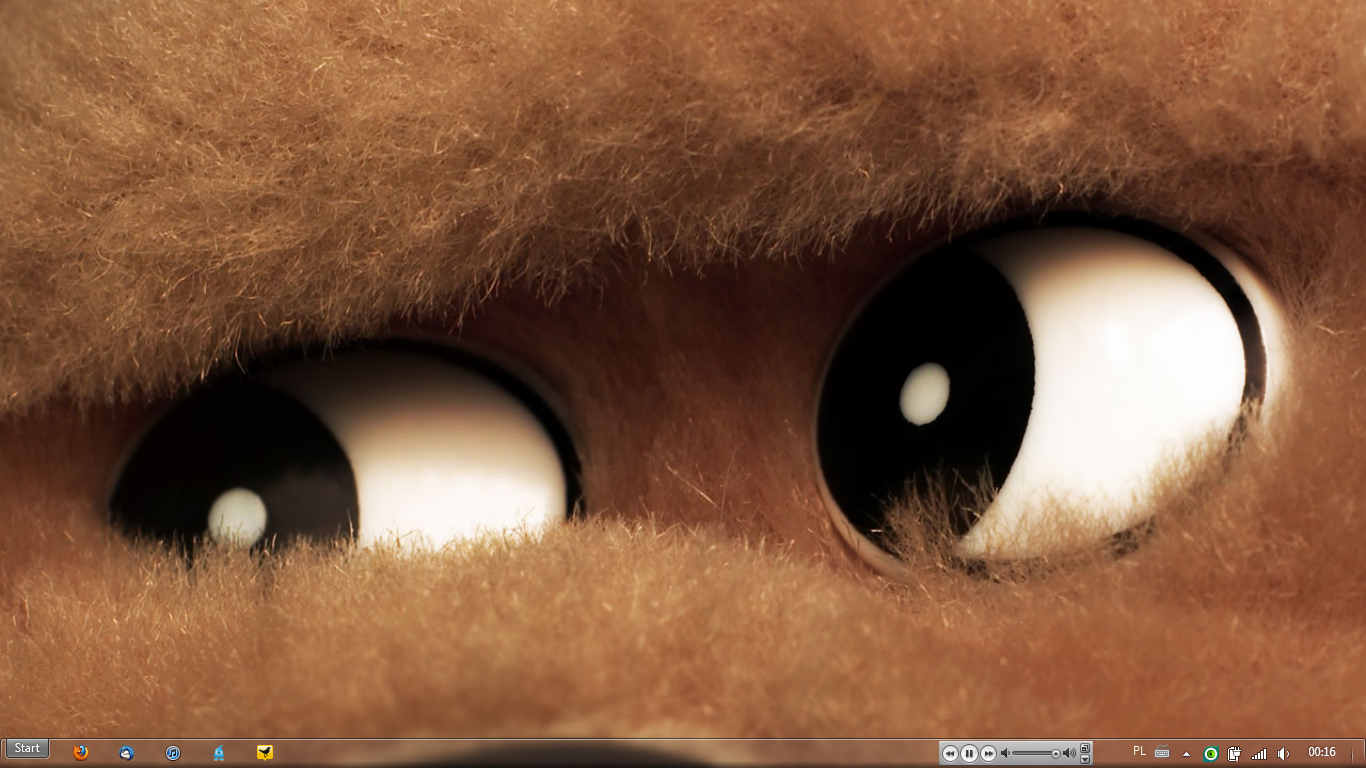The height and width of the screenshot is (768, 1366).
Task: Open the clock showing 00:16
Action: click(1322, 752)
